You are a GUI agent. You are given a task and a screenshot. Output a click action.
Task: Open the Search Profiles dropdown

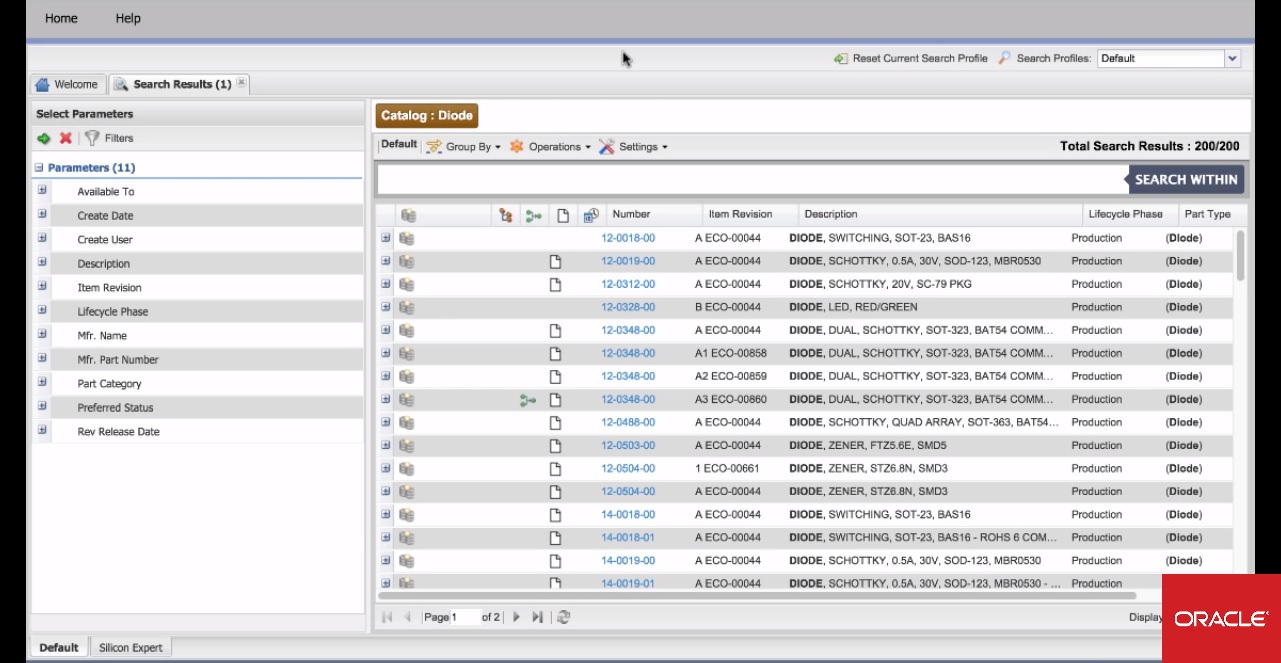[1232, 57]
